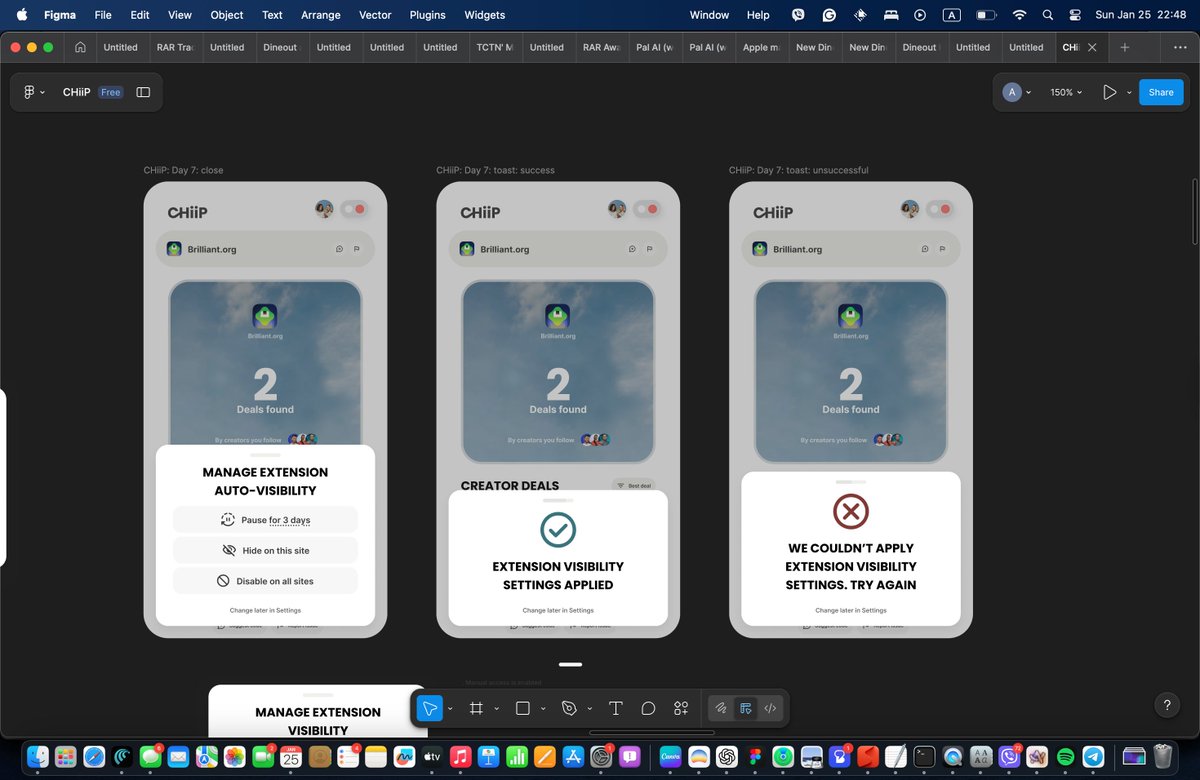Open the 150% zoom dropdown

click(x=1065, y=92)
